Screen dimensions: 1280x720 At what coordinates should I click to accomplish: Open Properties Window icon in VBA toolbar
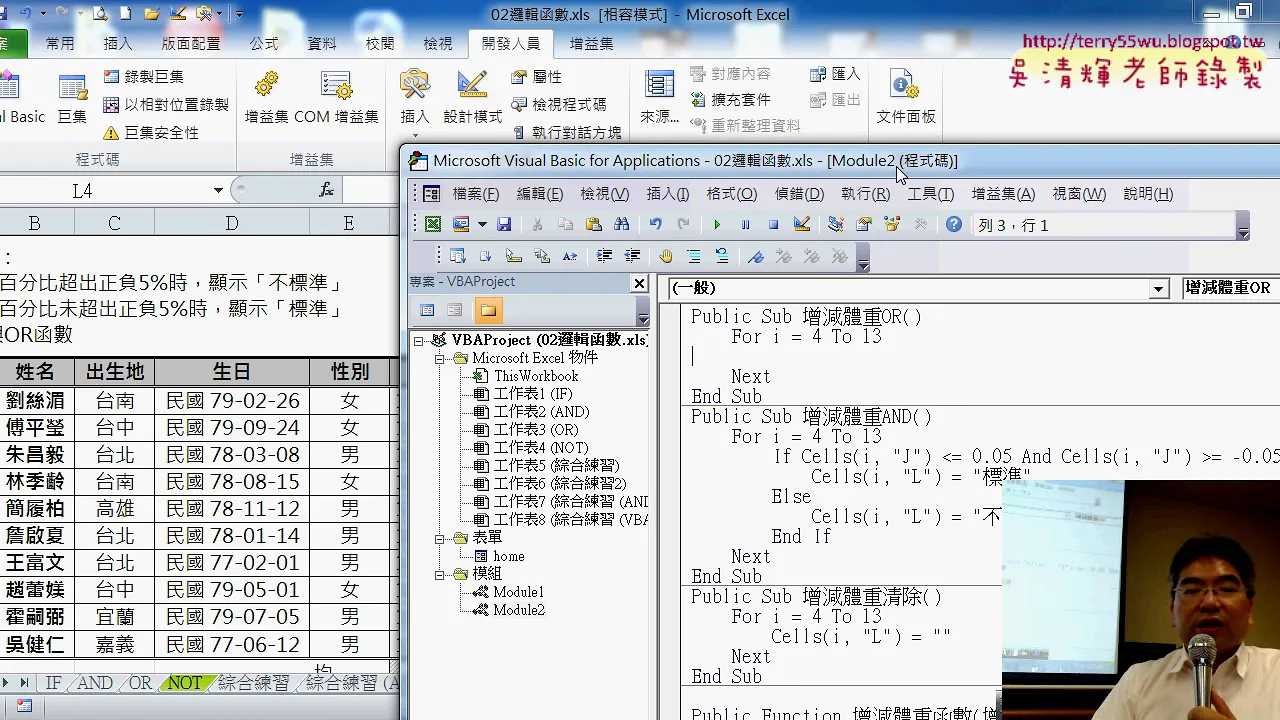tap(864, 225)
